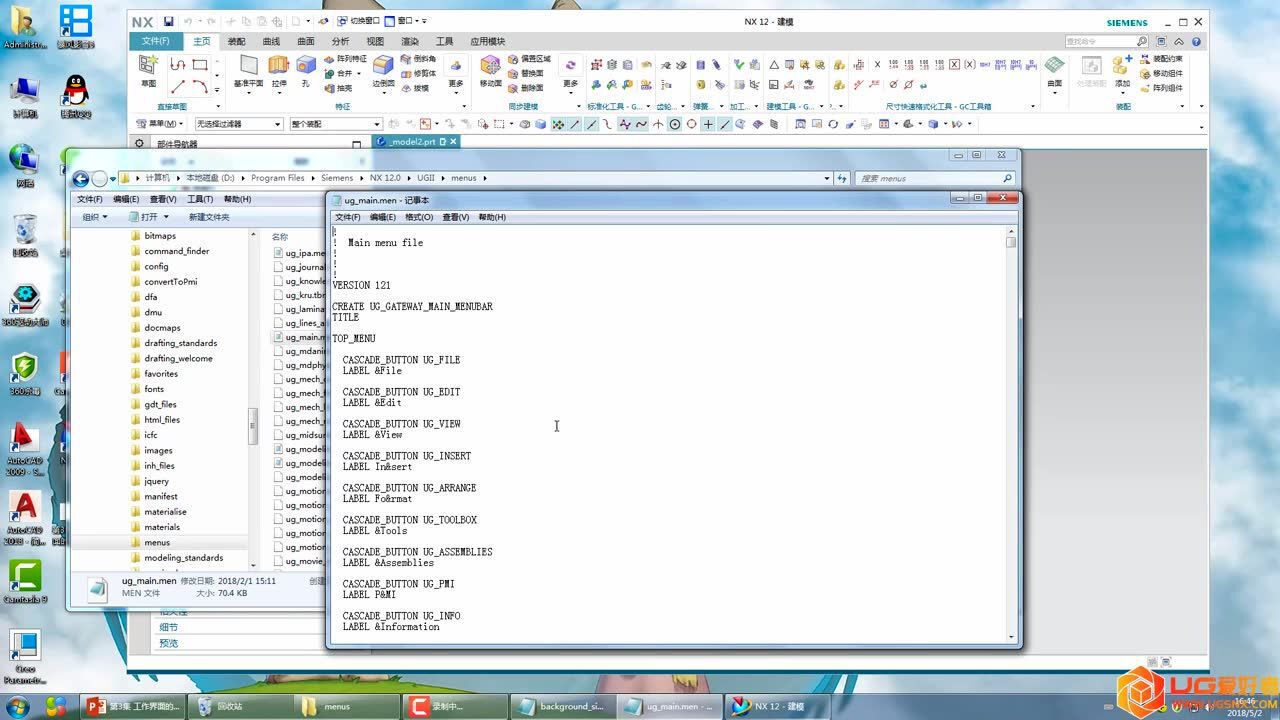
Task: Select the 拉伸 (Extrude) tool
Action: [x=279, y=69]
